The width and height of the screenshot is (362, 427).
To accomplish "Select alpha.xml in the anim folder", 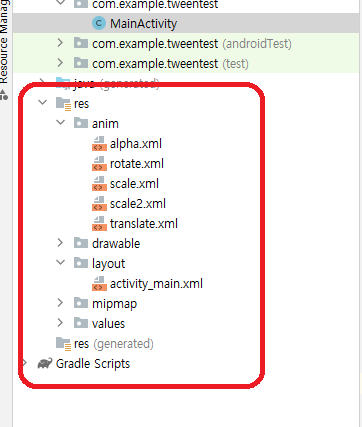I will (136, 144).
